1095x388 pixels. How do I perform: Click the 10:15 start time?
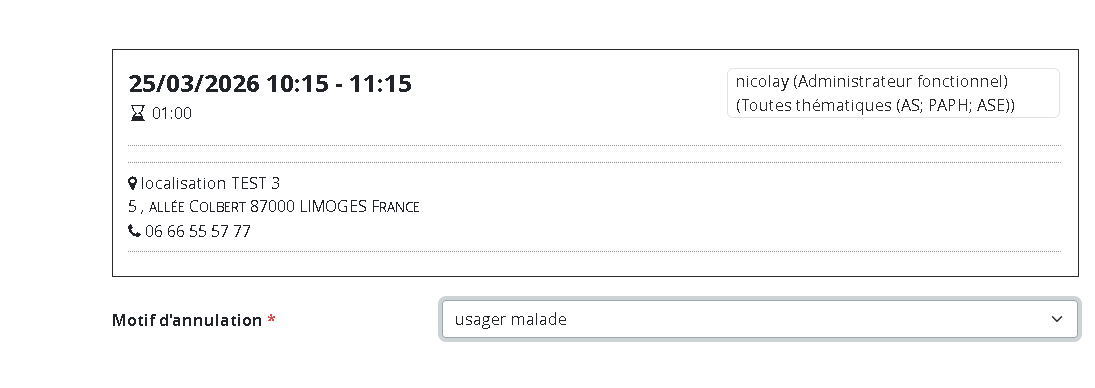pyautogui.click(x=297, y=84)
